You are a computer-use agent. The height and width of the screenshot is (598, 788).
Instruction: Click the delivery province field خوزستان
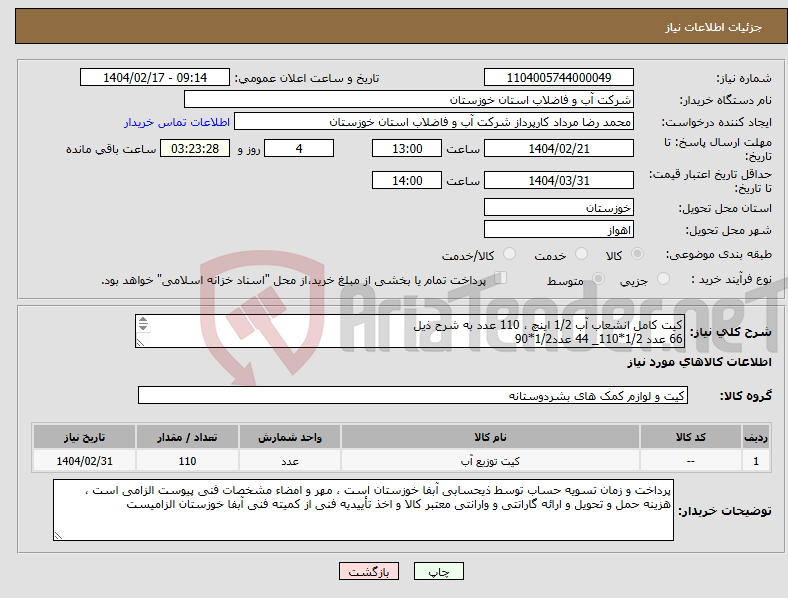point(558,208)
